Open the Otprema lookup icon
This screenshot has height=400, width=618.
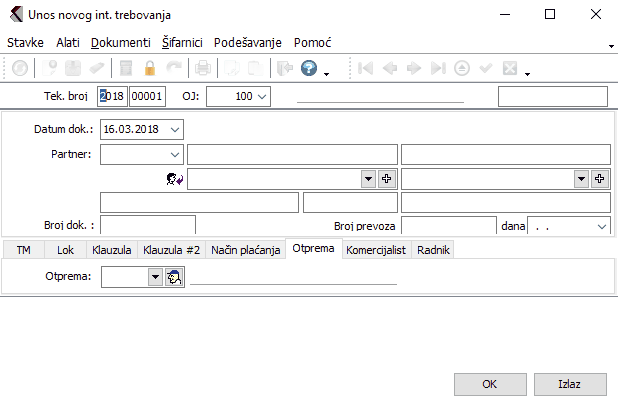172,278
